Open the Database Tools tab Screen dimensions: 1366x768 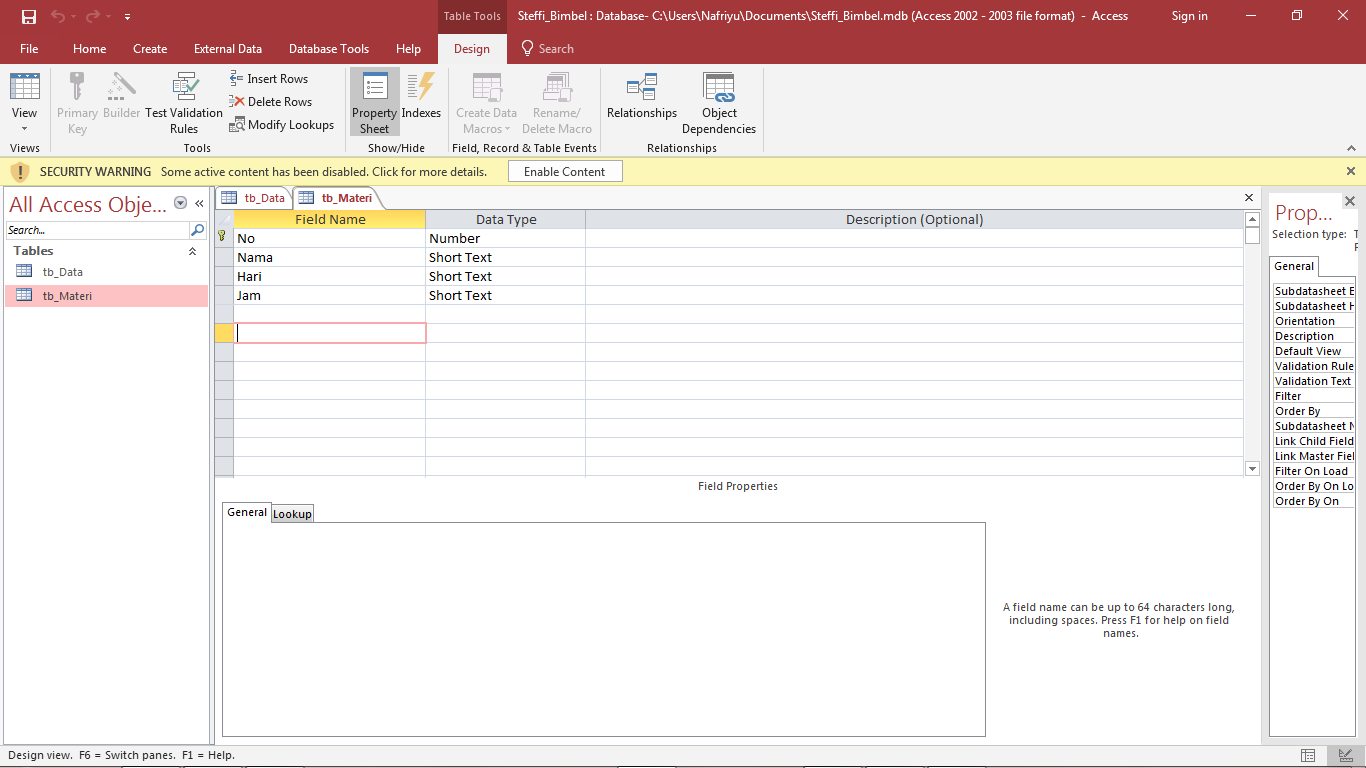(329, 48)
